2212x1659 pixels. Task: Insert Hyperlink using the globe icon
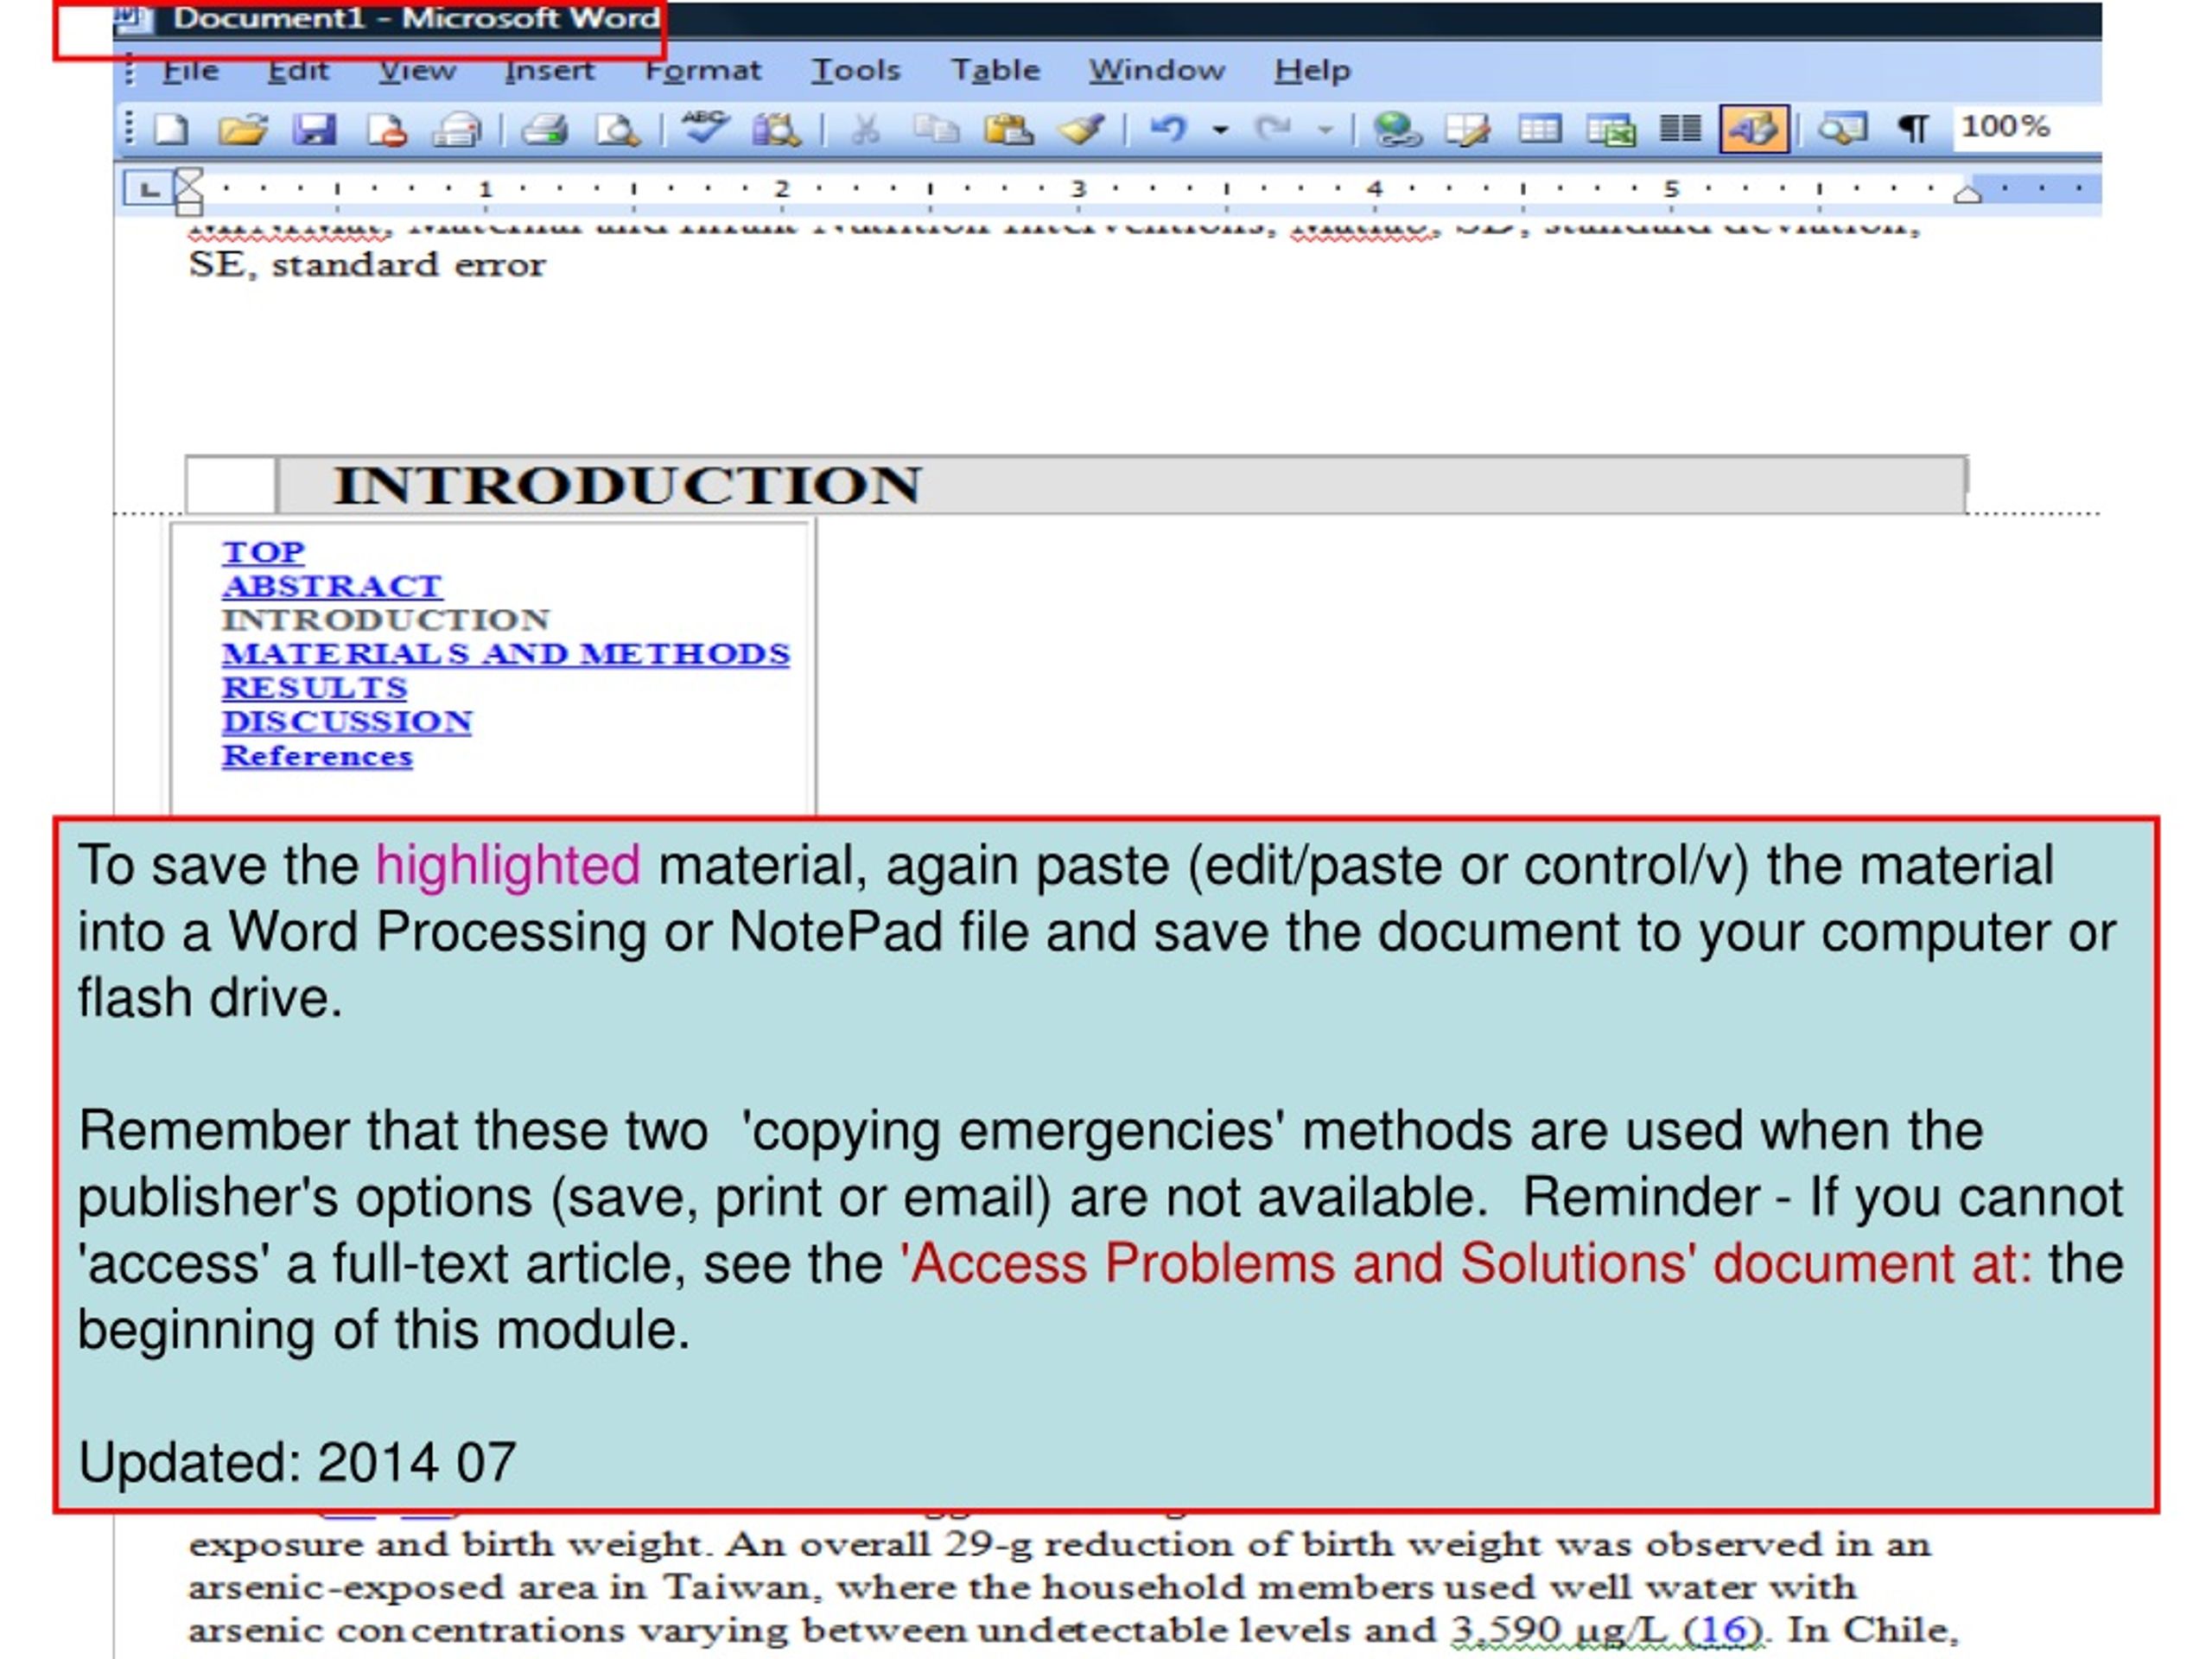click(x=1397, y=130)
